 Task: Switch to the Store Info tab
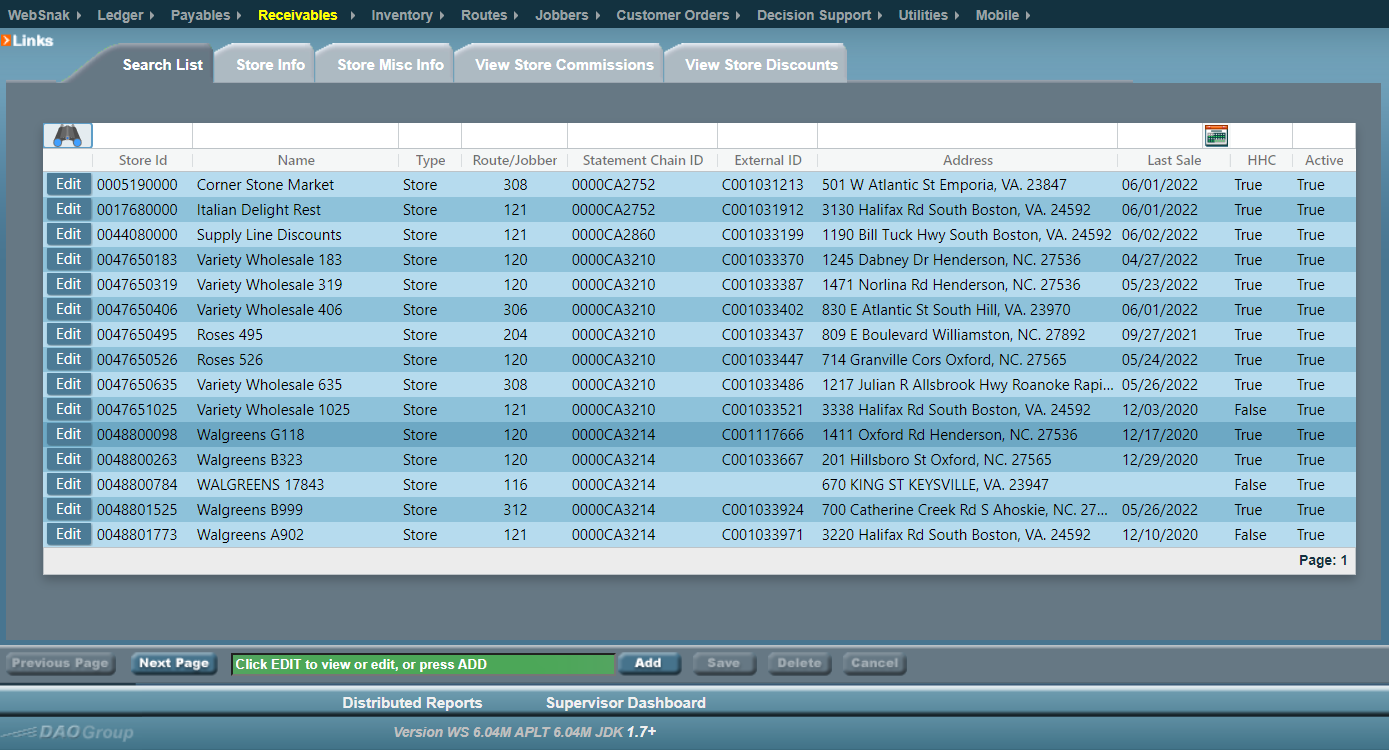point(270,65)
